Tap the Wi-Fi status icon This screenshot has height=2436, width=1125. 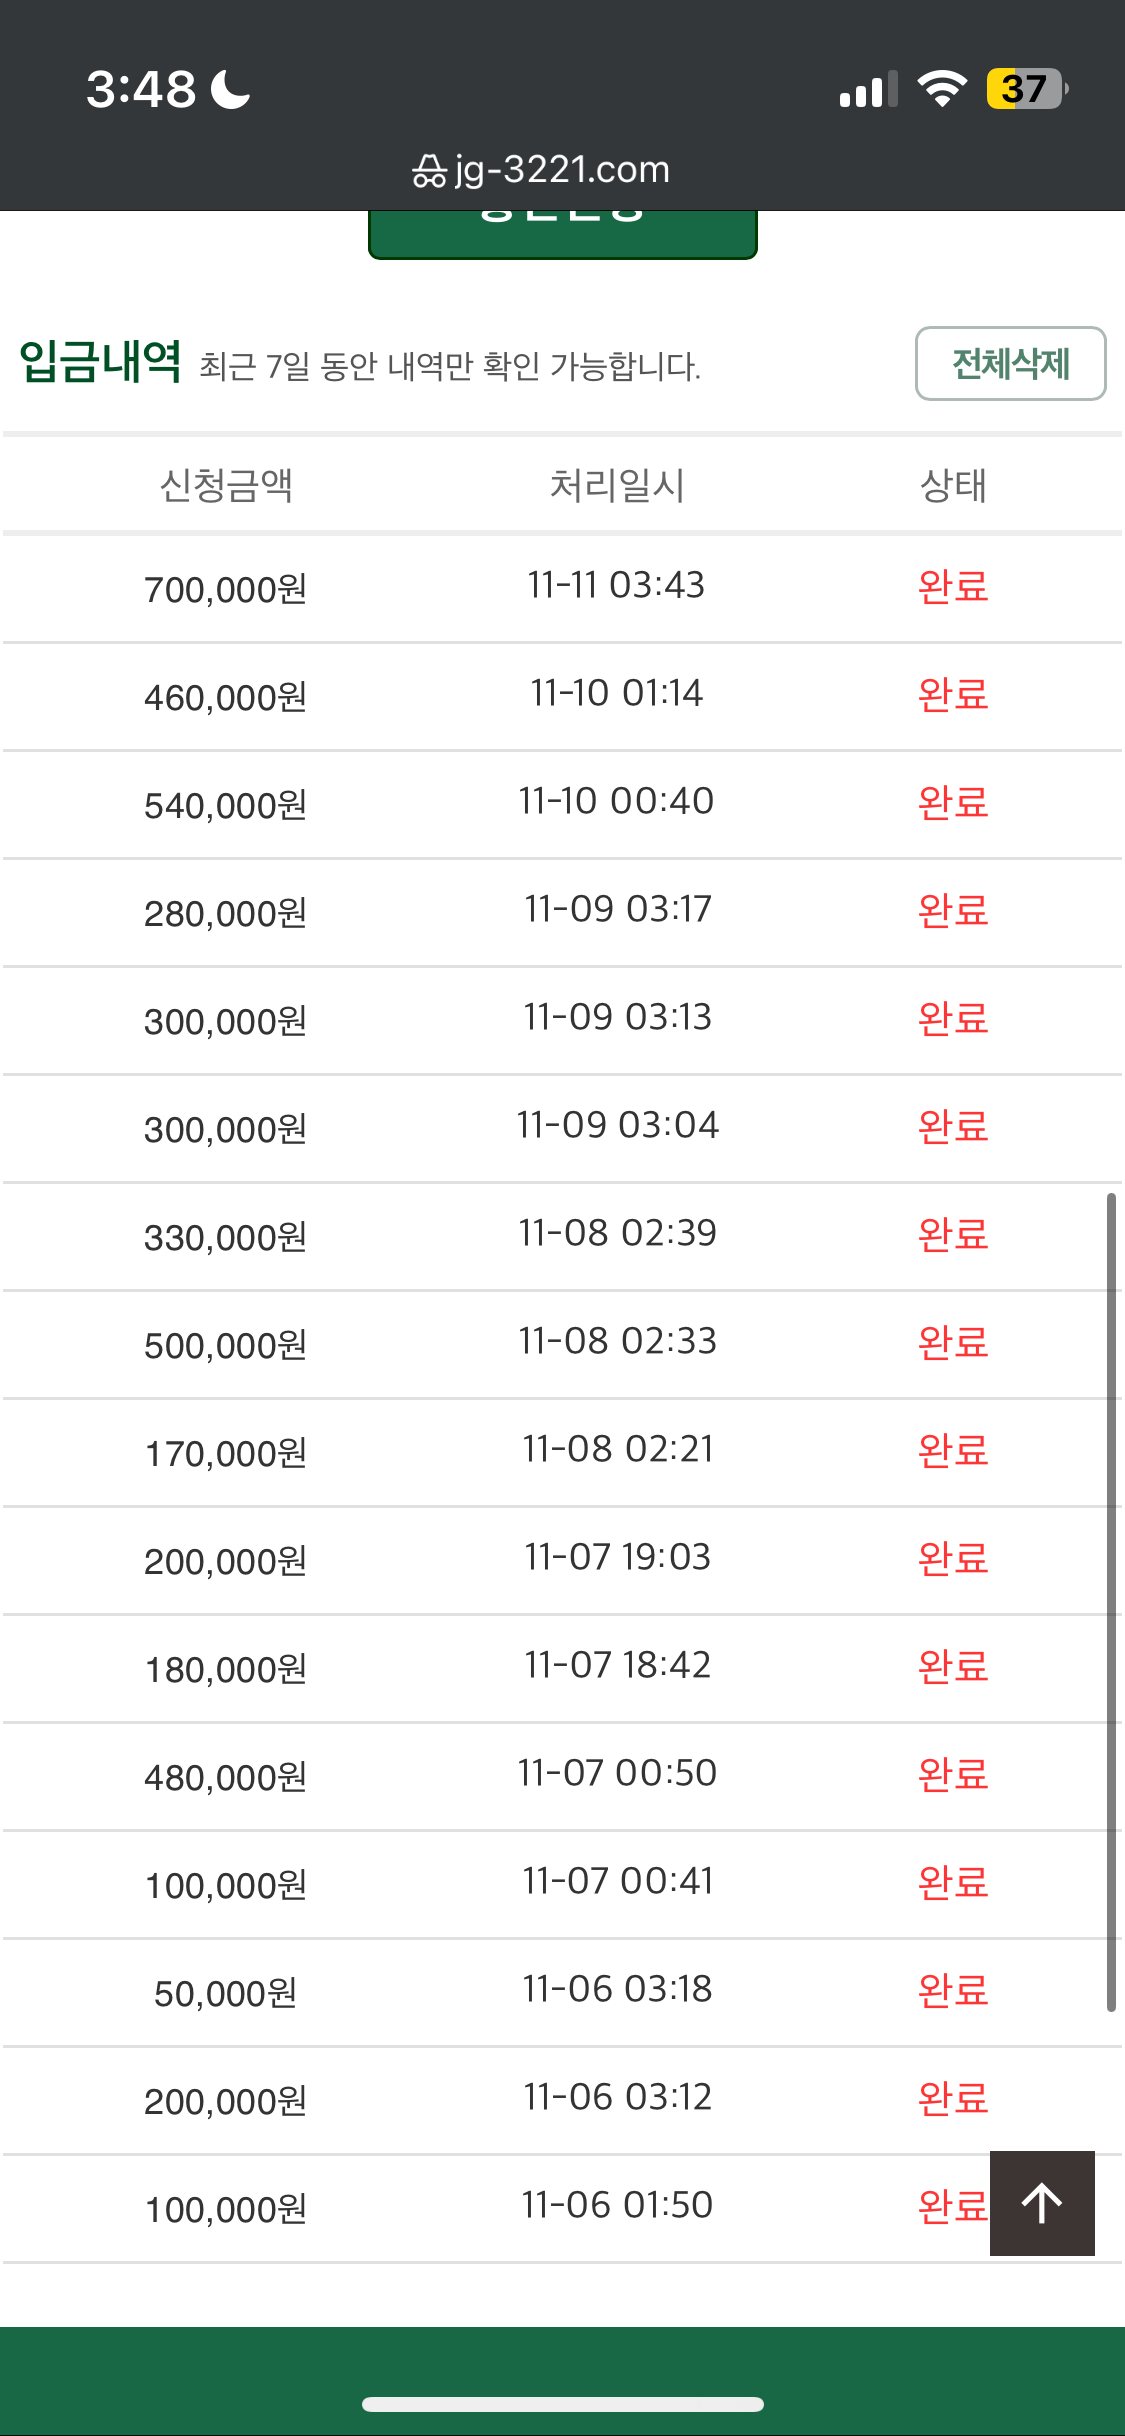[x=942, y=89]
